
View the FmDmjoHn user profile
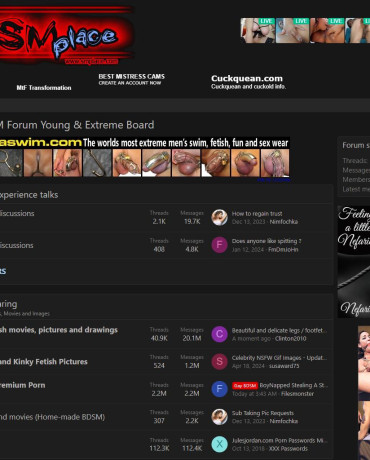(283, 250)
